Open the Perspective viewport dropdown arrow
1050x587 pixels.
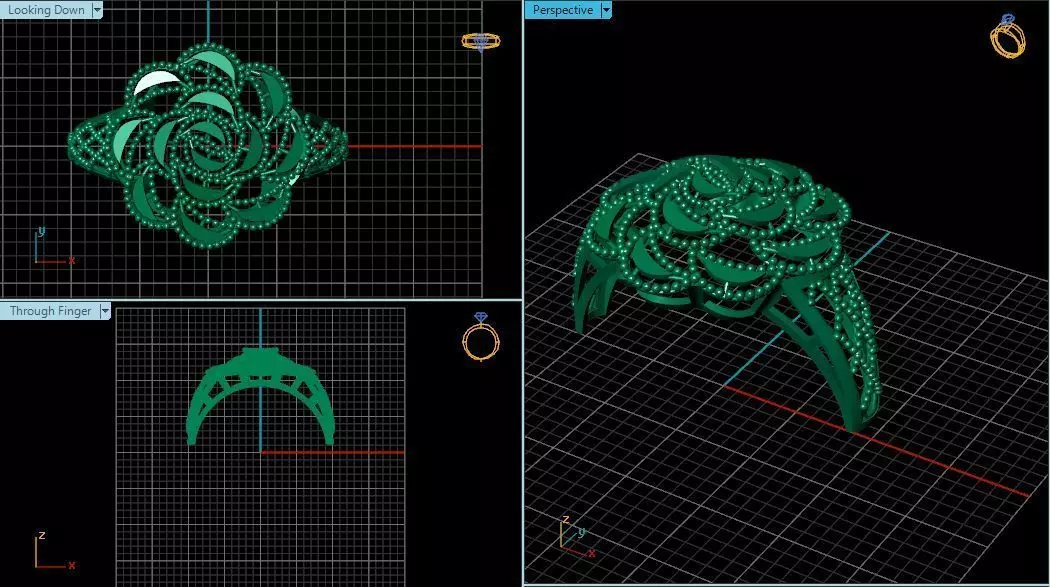click(606, 10)
